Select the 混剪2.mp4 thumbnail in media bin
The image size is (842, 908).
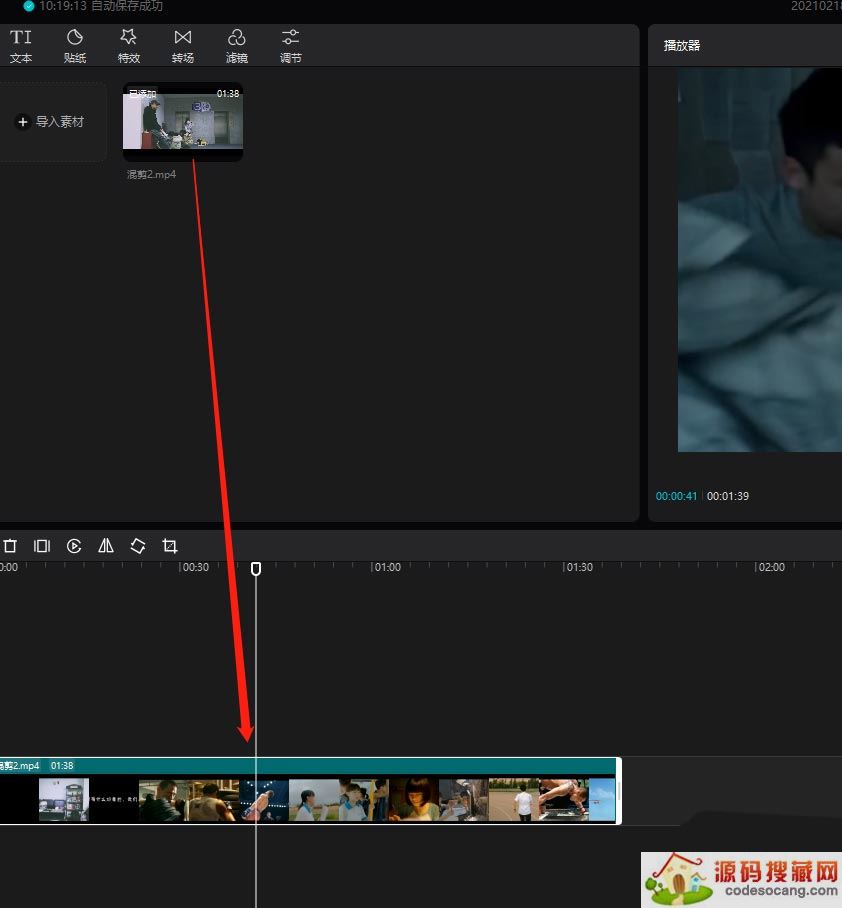coord(183,121)
